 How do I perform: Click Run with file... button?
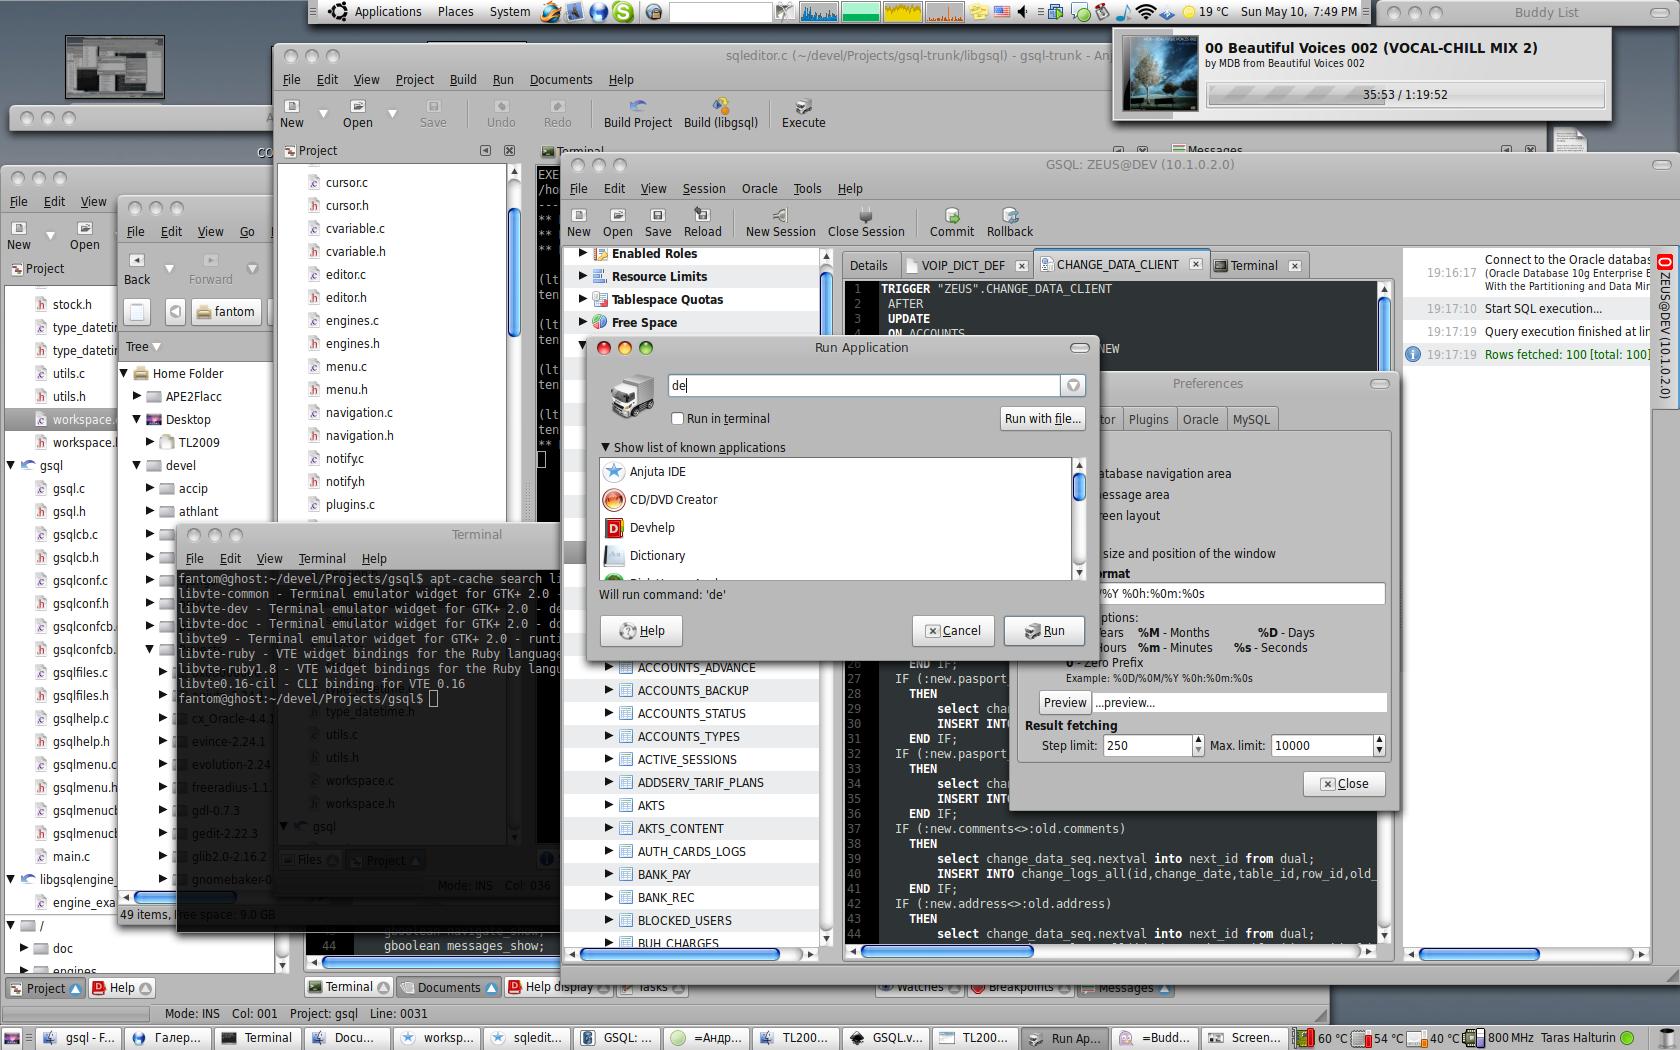1042,419
